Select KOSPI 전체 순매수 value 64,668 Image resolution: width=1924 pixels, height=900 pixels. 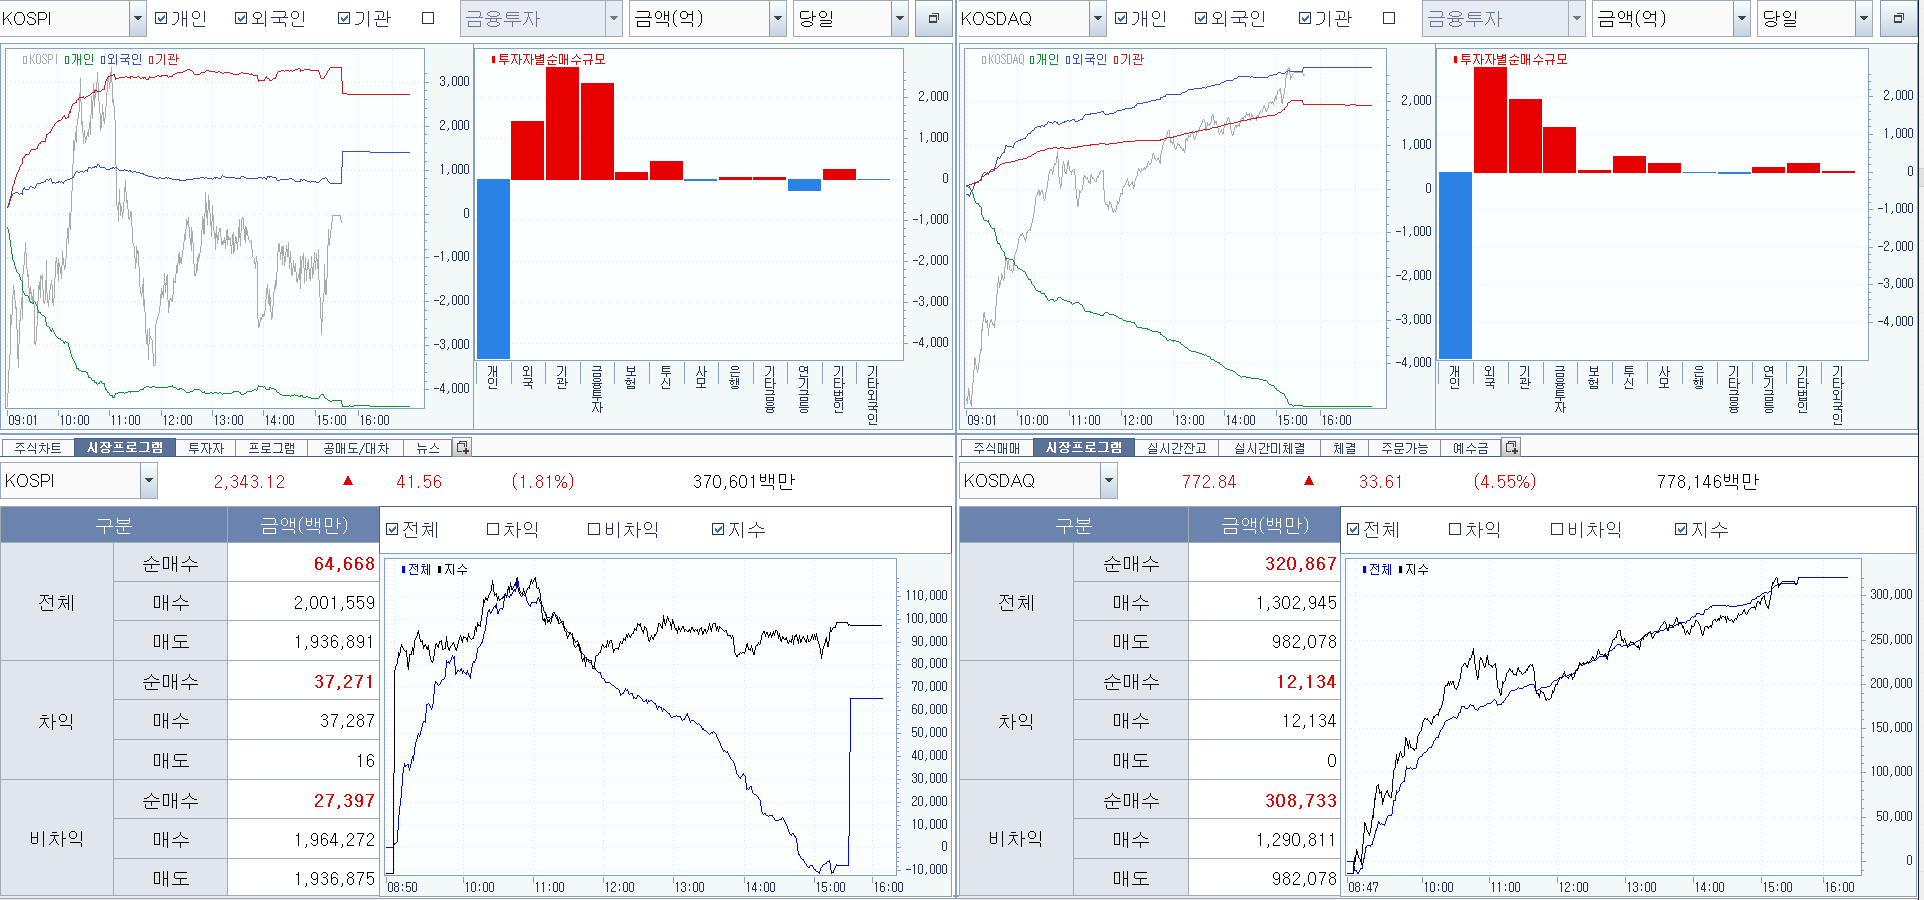(344, 564)
